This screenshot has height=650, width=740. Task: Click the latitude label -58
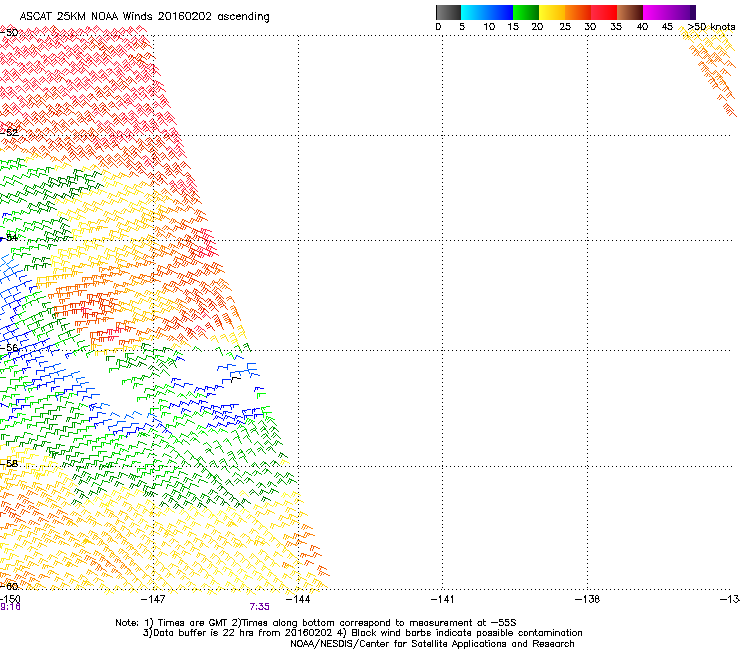(9, 464)
